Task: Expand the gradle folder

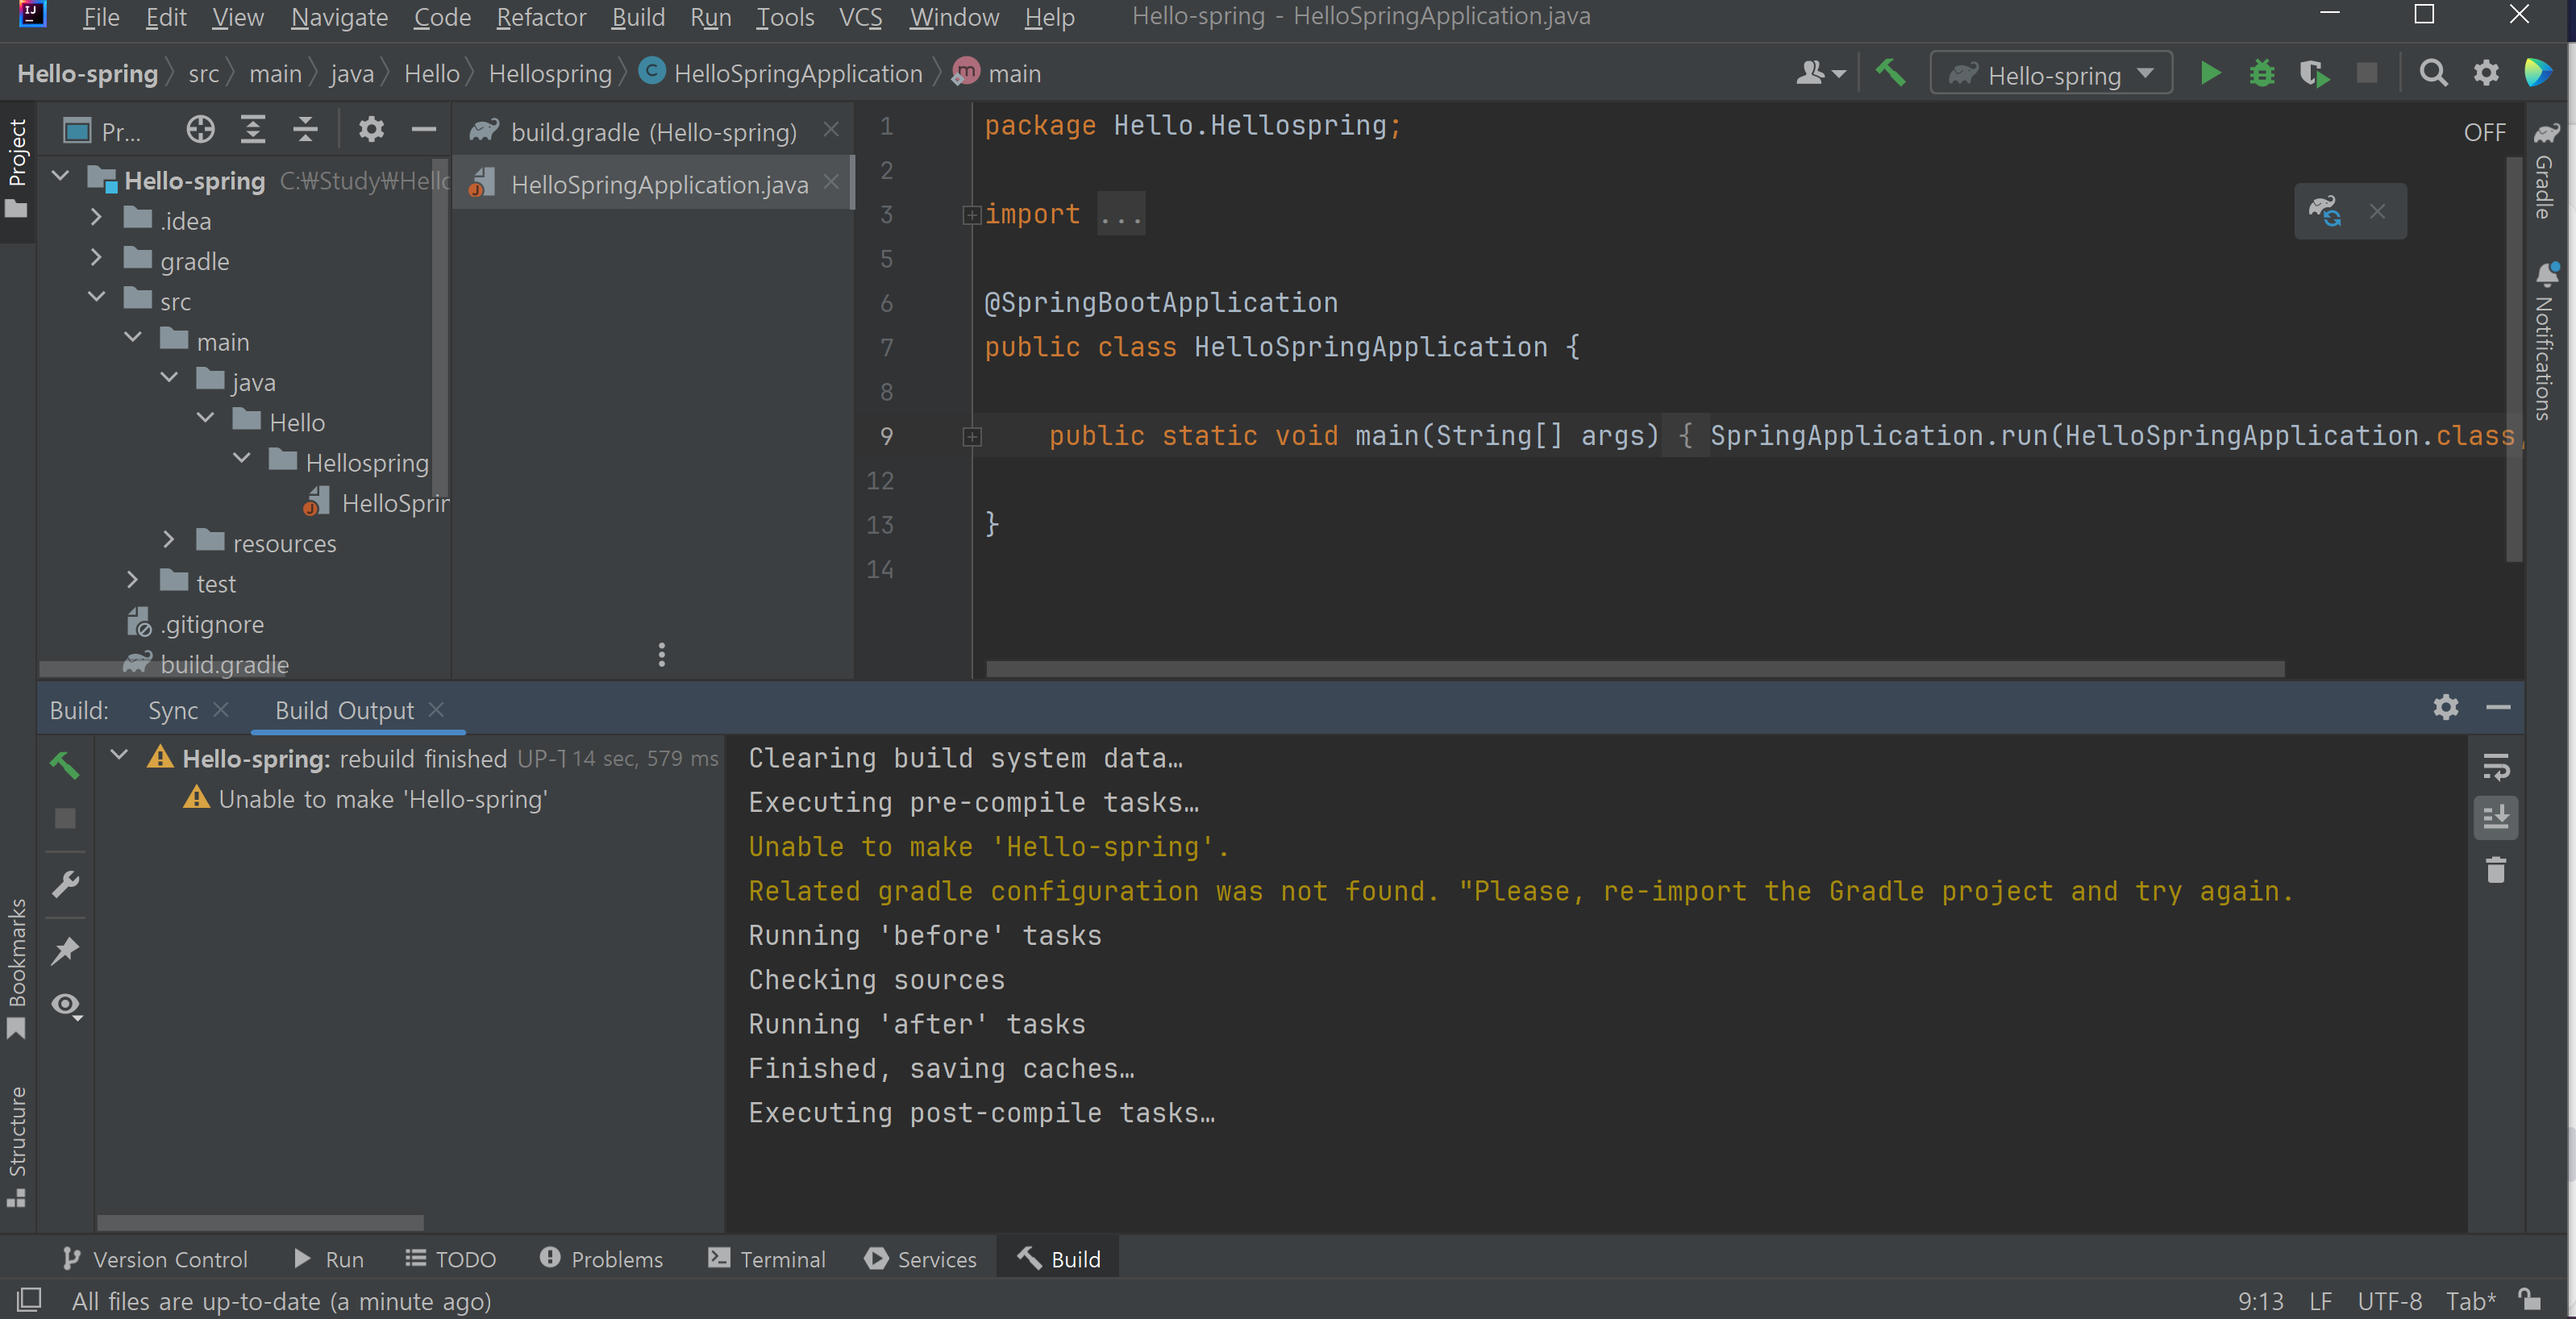Action: pyautogui.click(x=96, y=258)
